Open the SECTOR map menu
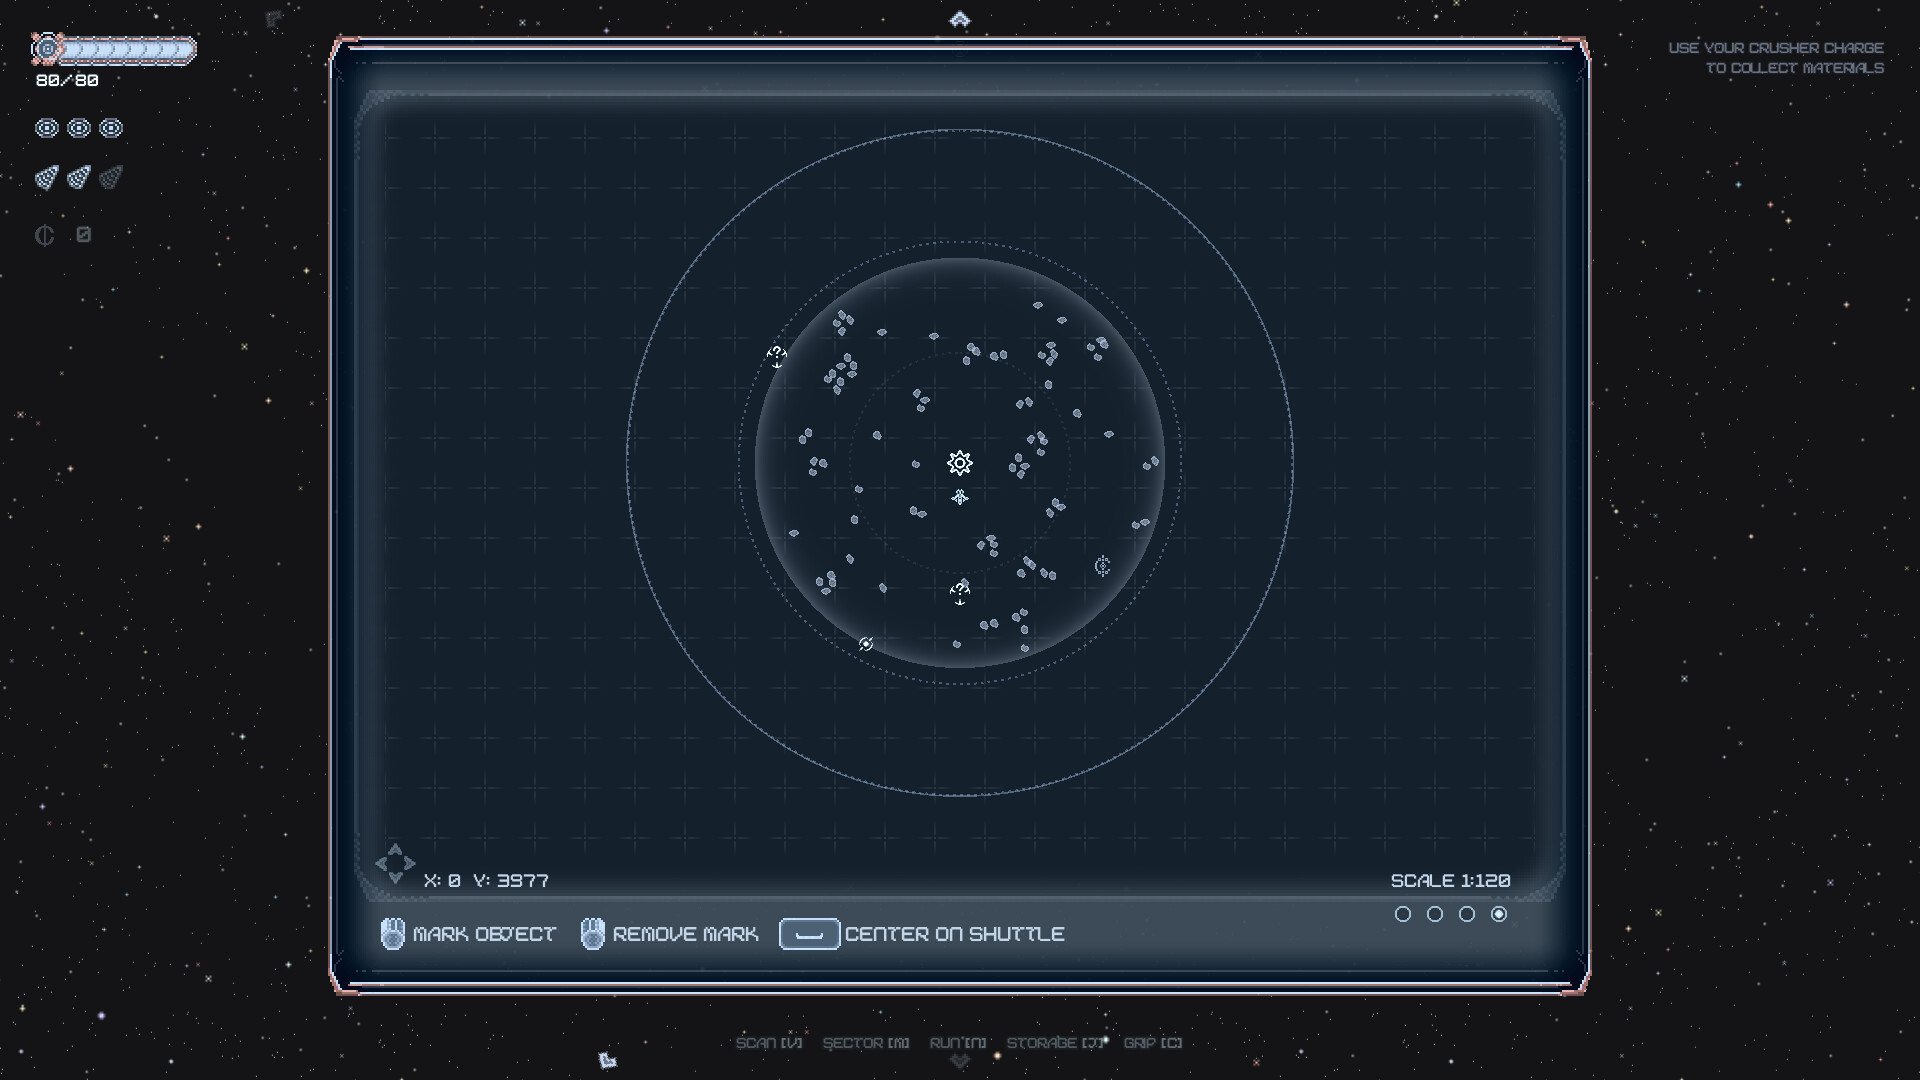This screenshot has width=1920, height=1080. point(866,1043)
